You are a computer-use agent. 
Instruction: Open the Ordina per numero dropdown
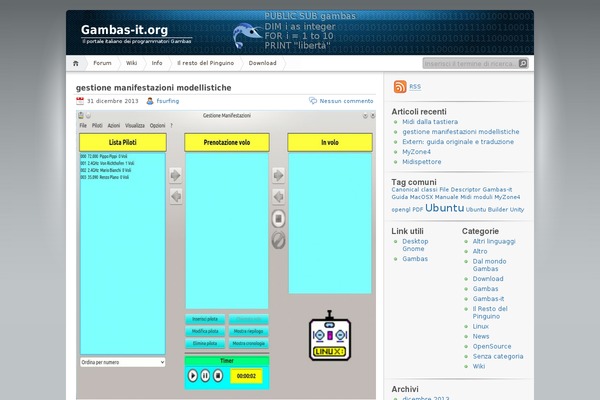(122, 362)
